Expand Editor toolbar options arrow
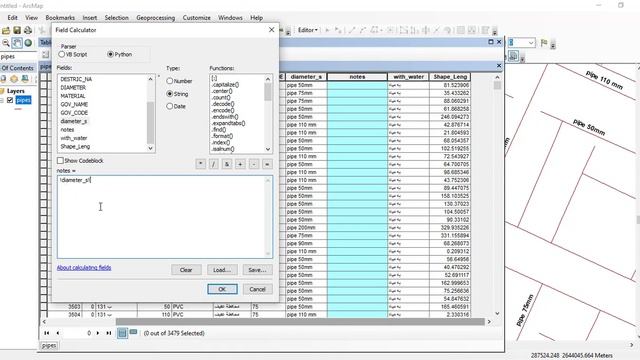The height and width of the screenshot is (360, 640). 495,31
